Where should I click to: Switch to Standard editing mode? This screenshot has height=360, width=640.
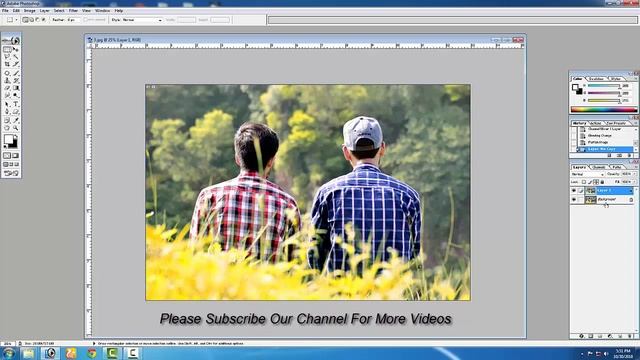coord(7,156)
